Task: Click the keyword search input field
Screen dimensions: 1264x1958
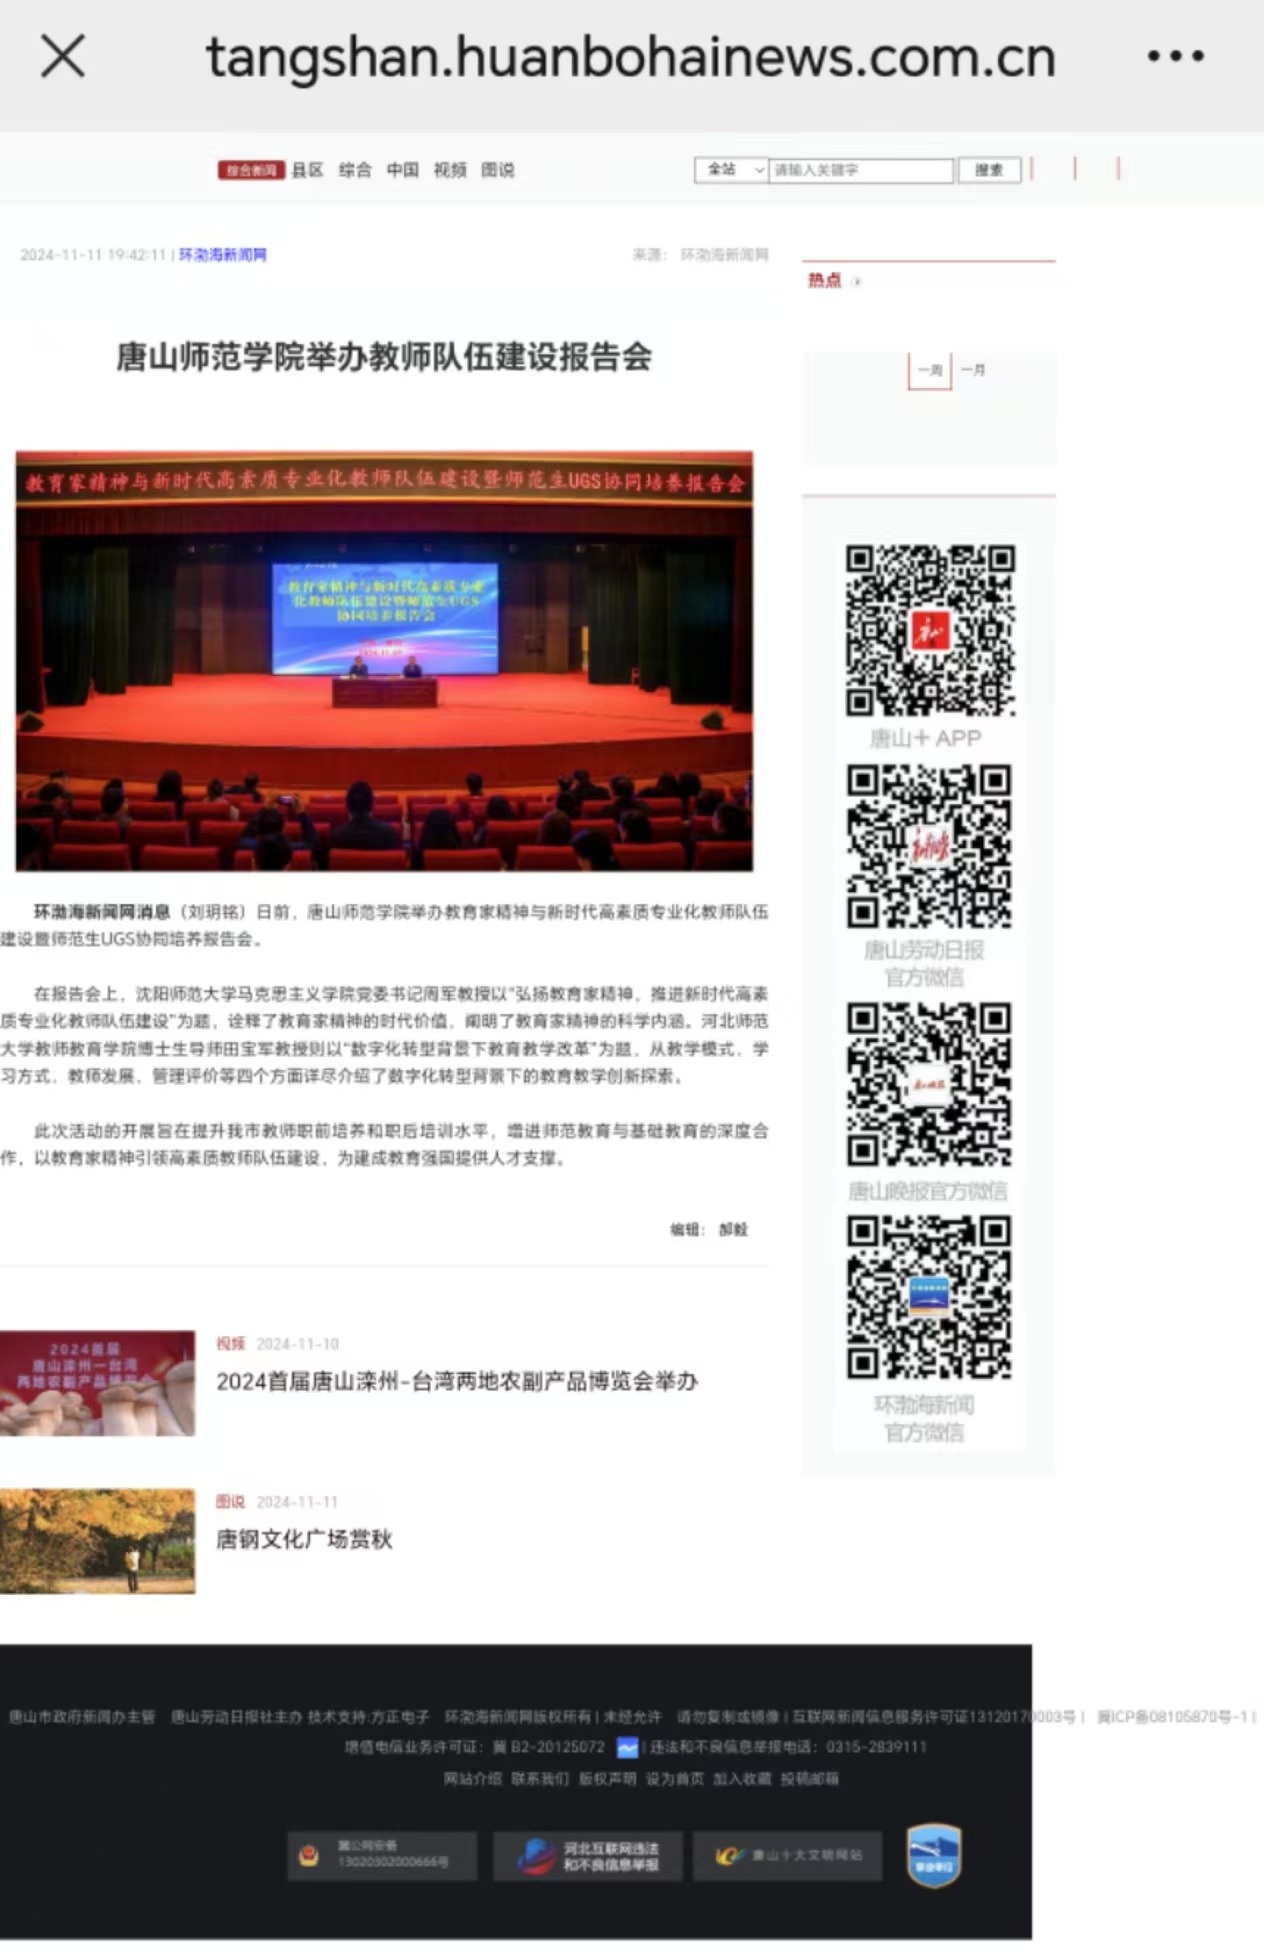Action: 860,170
